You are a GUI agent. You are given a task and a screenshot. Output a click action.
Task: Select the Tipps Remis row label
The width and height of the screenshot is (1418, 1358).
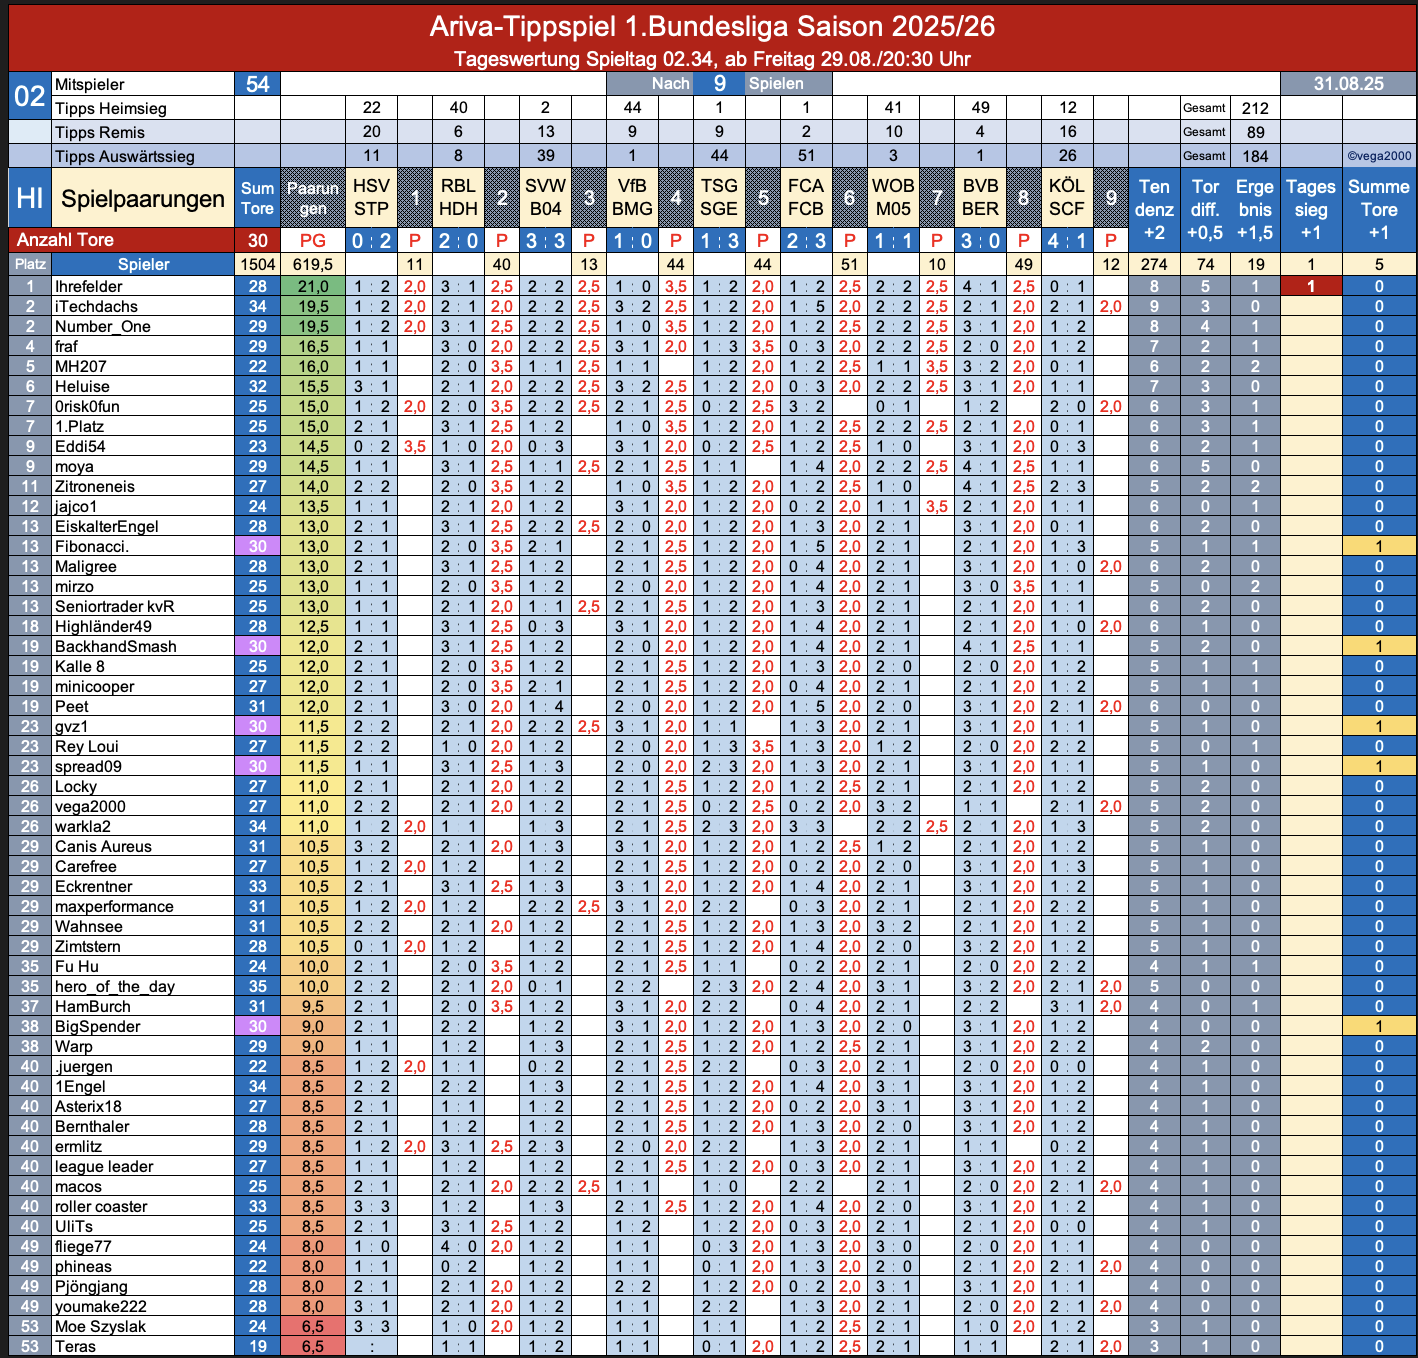click(x=143, y=132)
